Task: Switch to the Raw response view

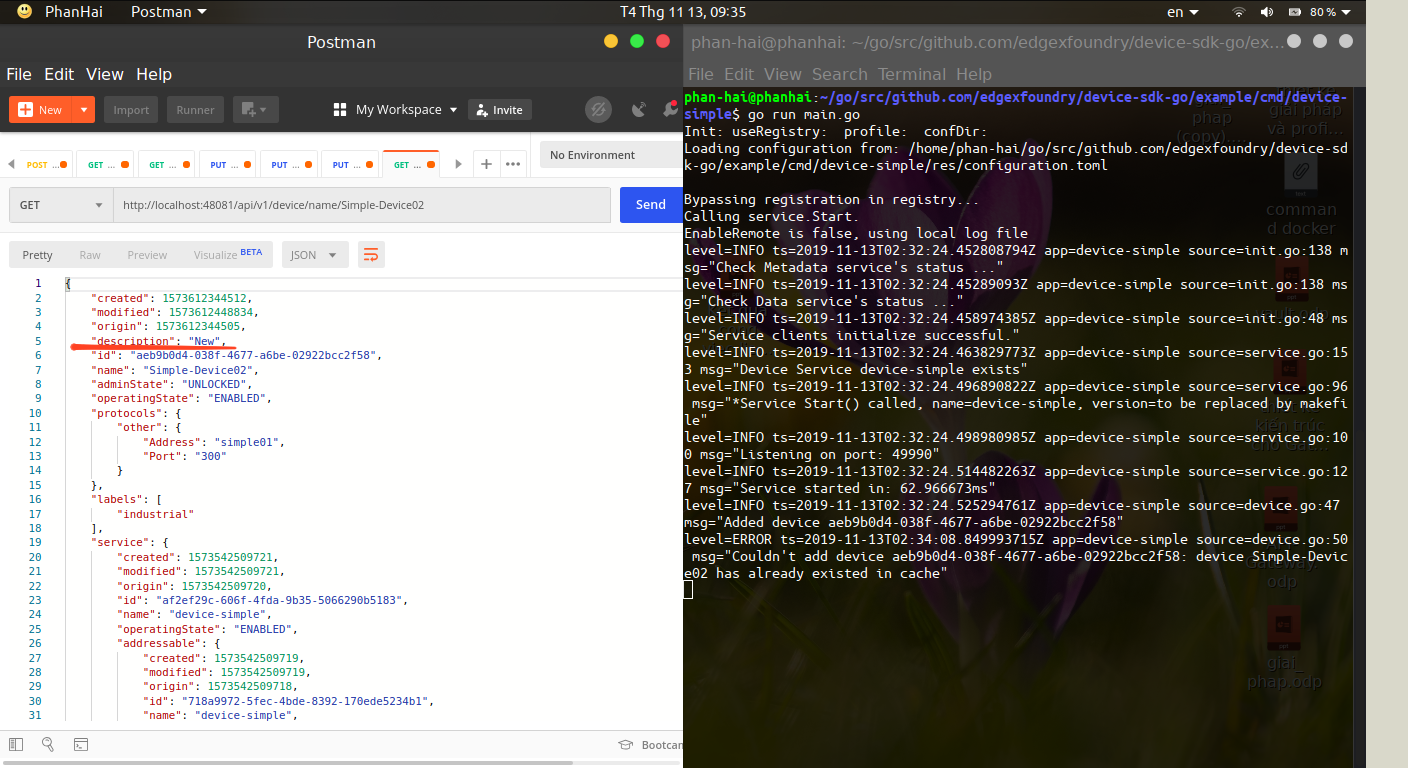Action: [90, 255]
